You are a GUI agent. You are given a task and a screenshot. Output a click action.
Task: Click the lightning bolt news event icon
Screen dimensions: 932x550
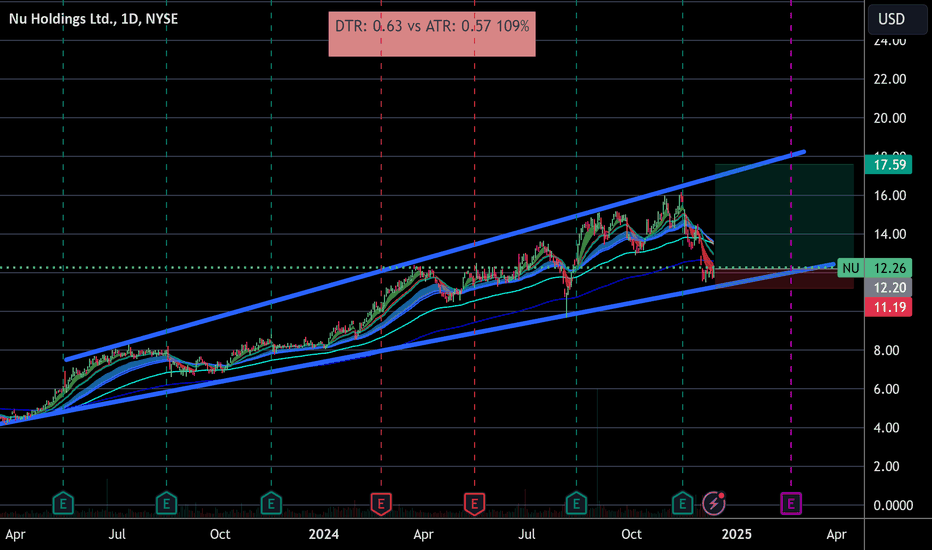[713, 504]
